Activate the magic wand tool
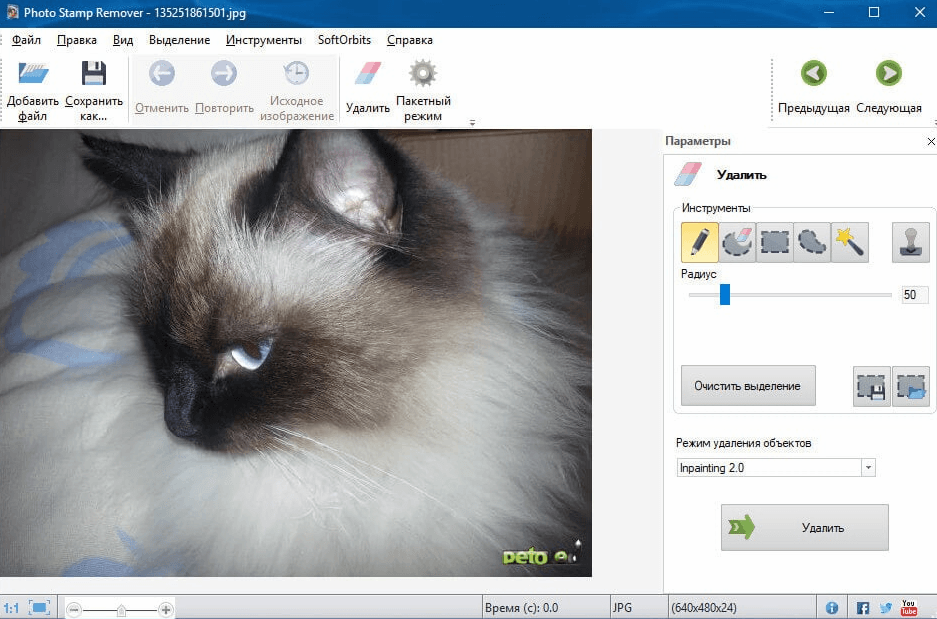 click(x=850, y=243)
